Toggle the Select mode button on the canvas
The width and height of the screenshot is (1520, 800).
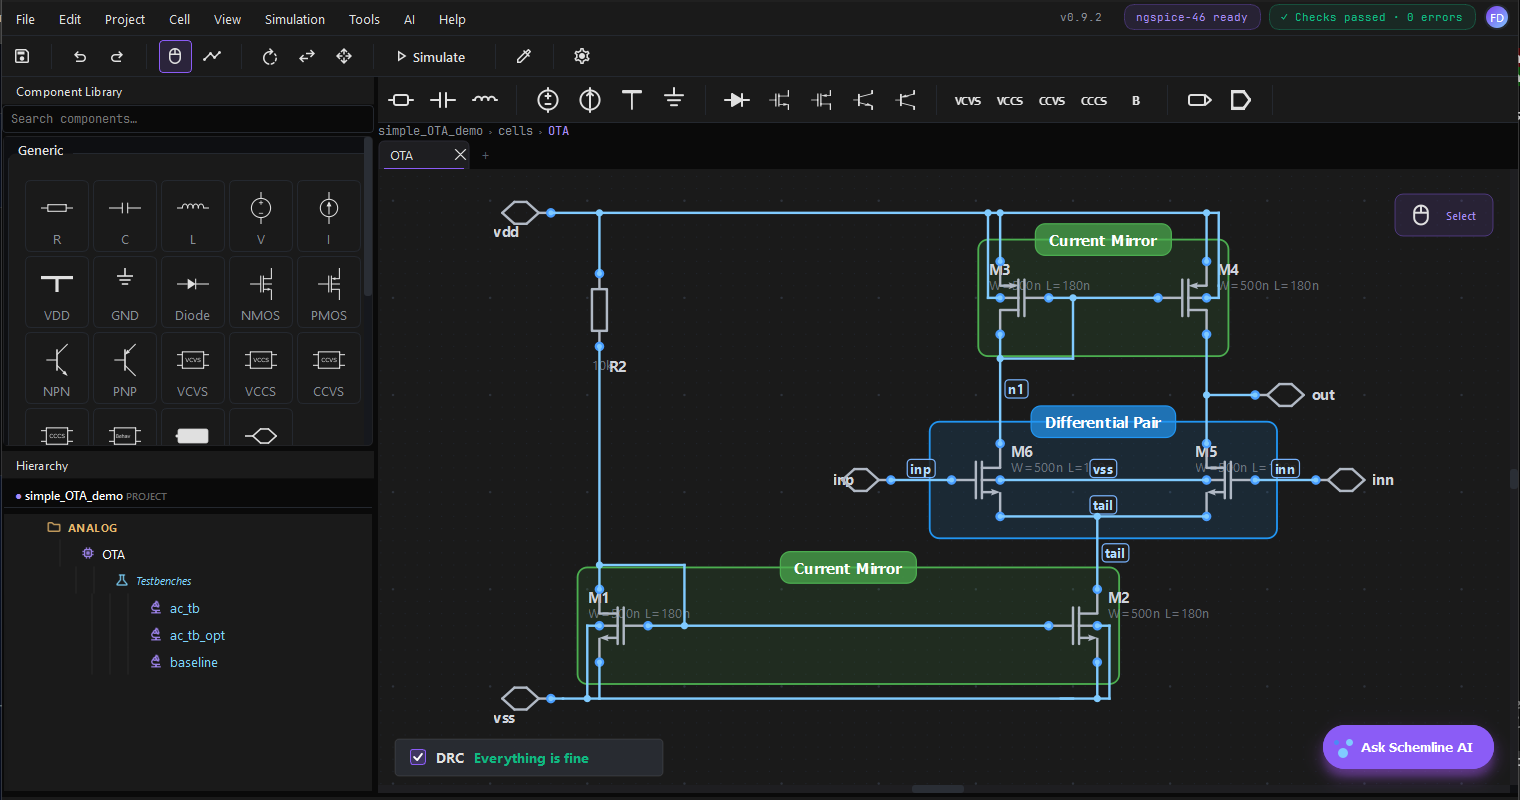tap(1443, 215)
